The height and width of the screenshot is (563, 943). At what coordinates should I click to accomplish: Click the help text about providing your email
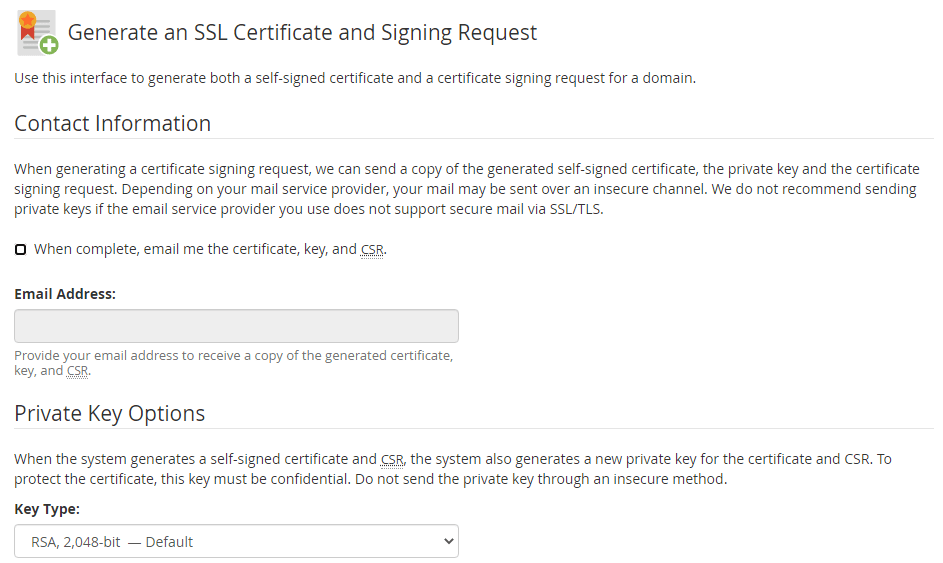tap(233, 363)
